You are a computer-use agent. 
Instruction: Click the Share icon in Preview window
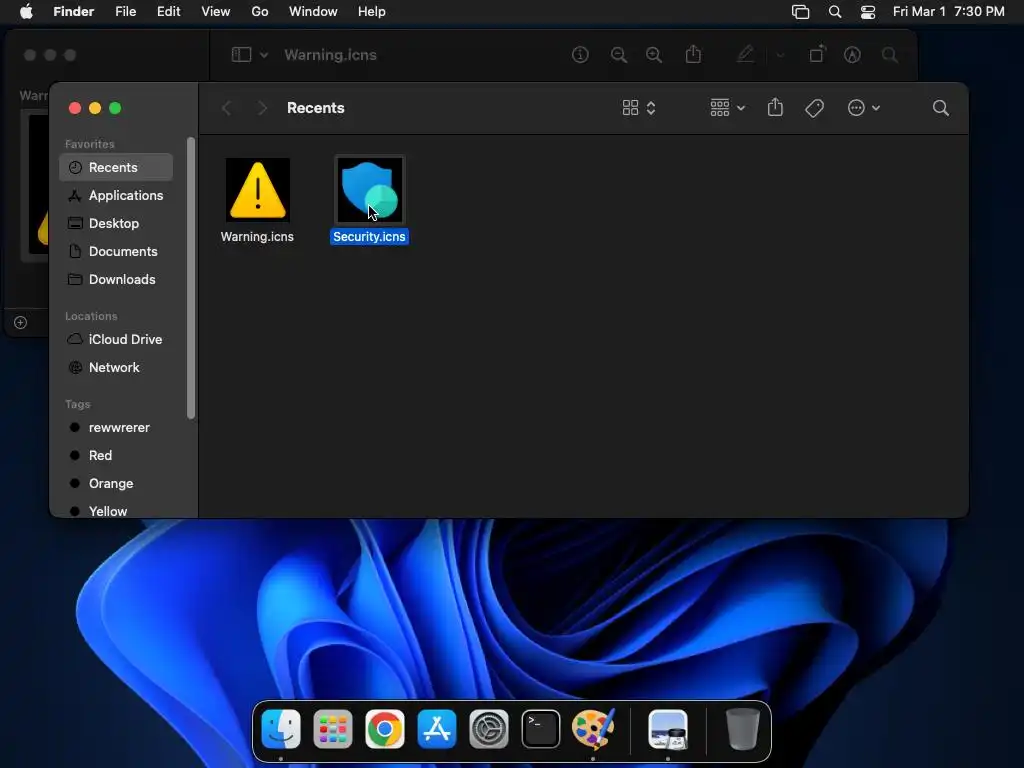pos(694,54)
